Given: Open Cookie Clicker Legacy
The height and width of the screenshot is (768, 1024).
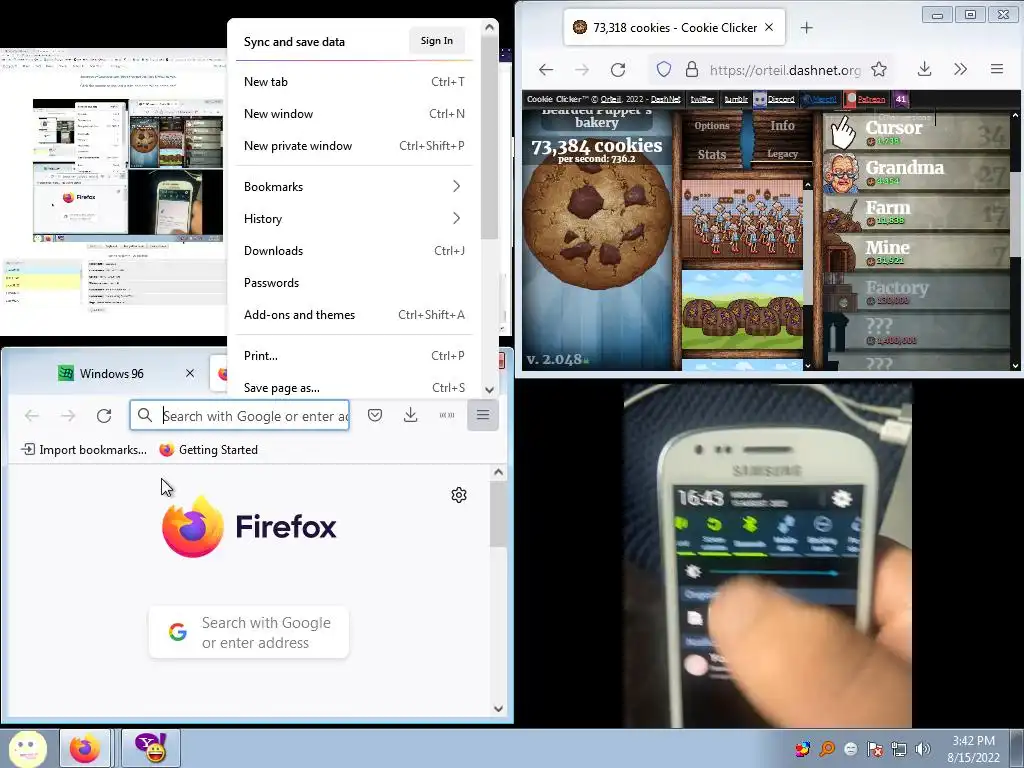Looking at the screenshot, I should tap(782, 153).
